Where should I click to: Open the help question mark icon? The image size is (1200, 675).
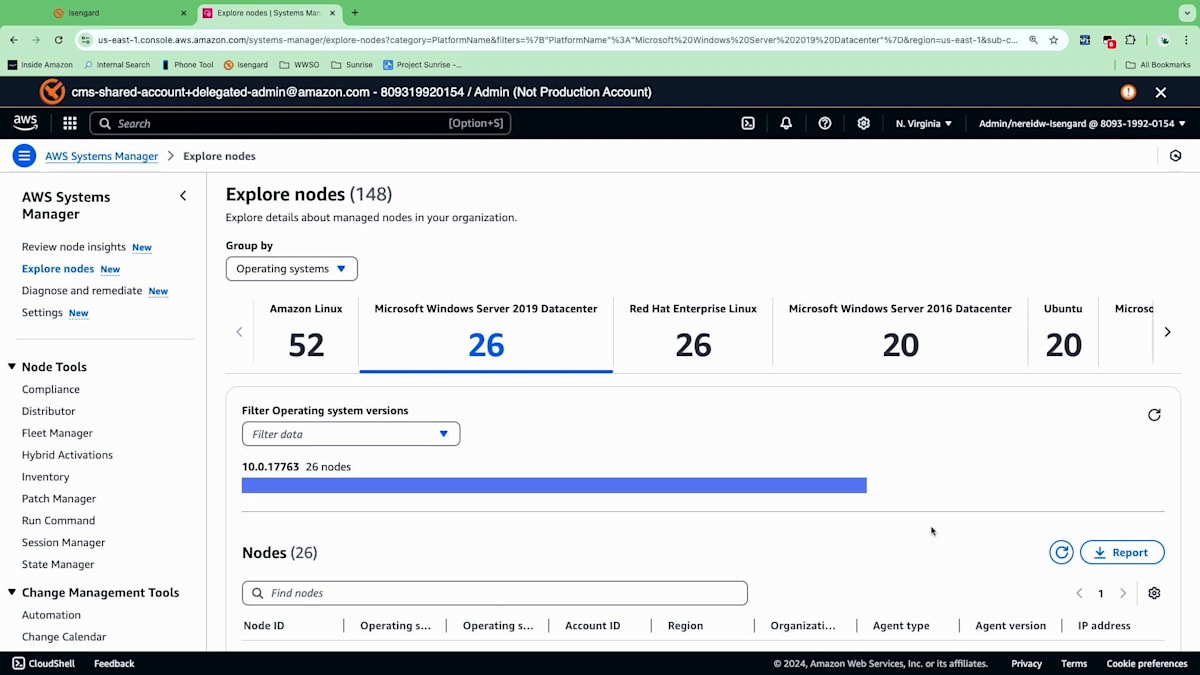(x=825, y=123)
